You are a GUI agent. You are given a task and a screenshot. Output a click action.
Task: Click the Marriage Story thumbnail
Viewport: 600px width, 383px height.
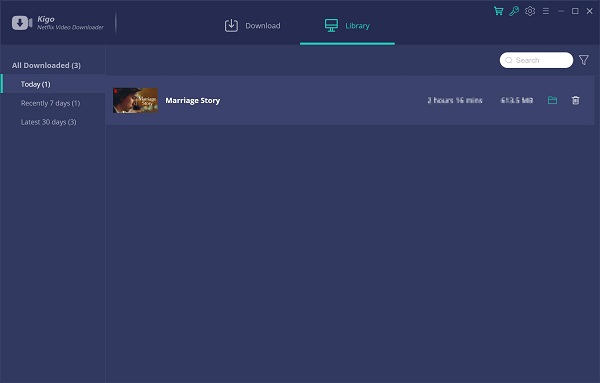(135, 100)
